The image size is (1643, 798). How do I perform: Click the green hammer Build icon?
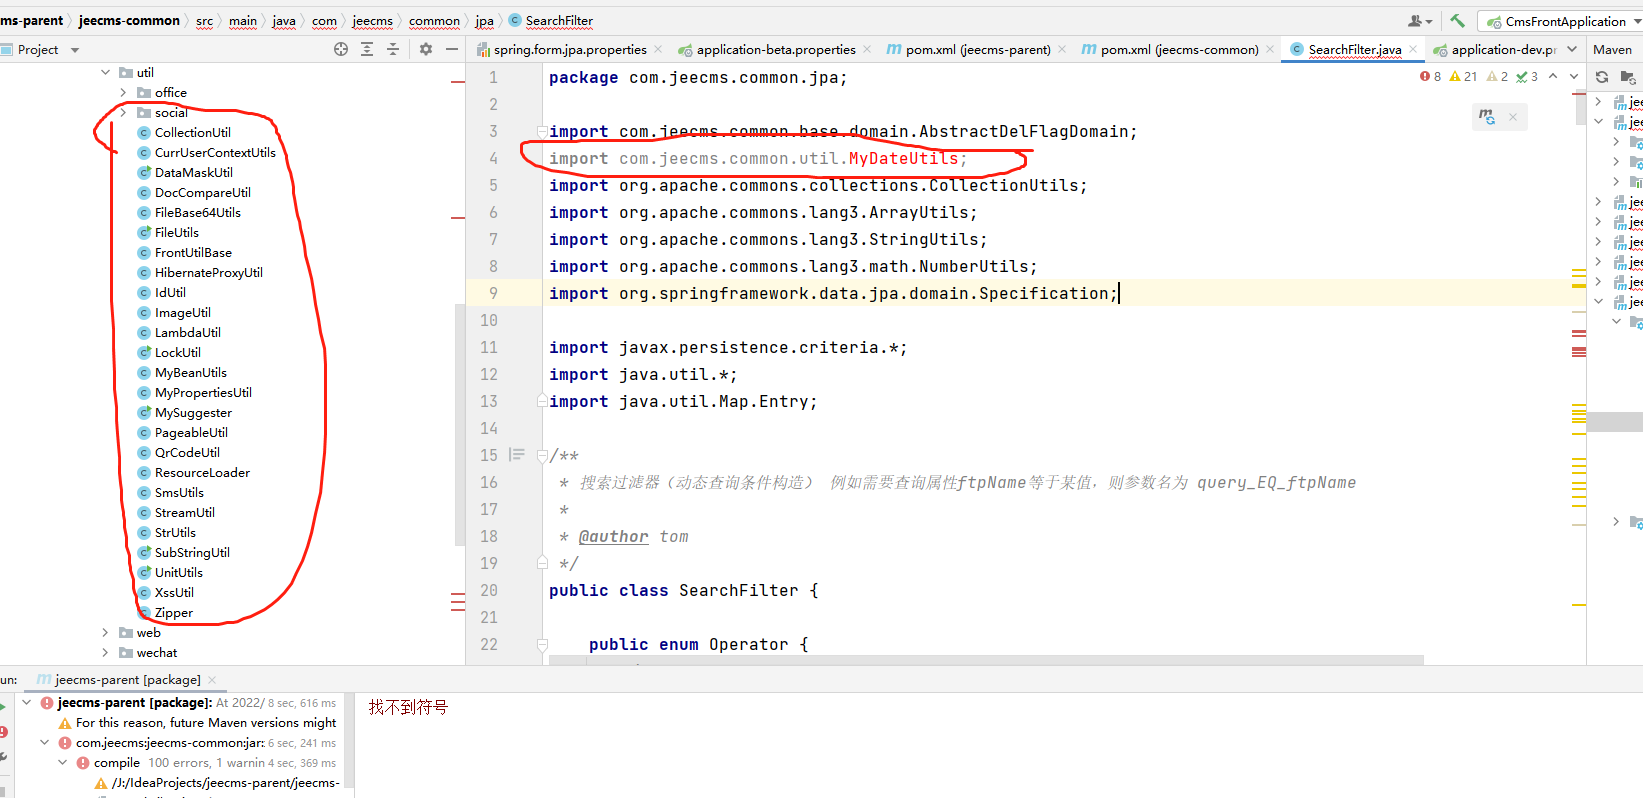1457,21
